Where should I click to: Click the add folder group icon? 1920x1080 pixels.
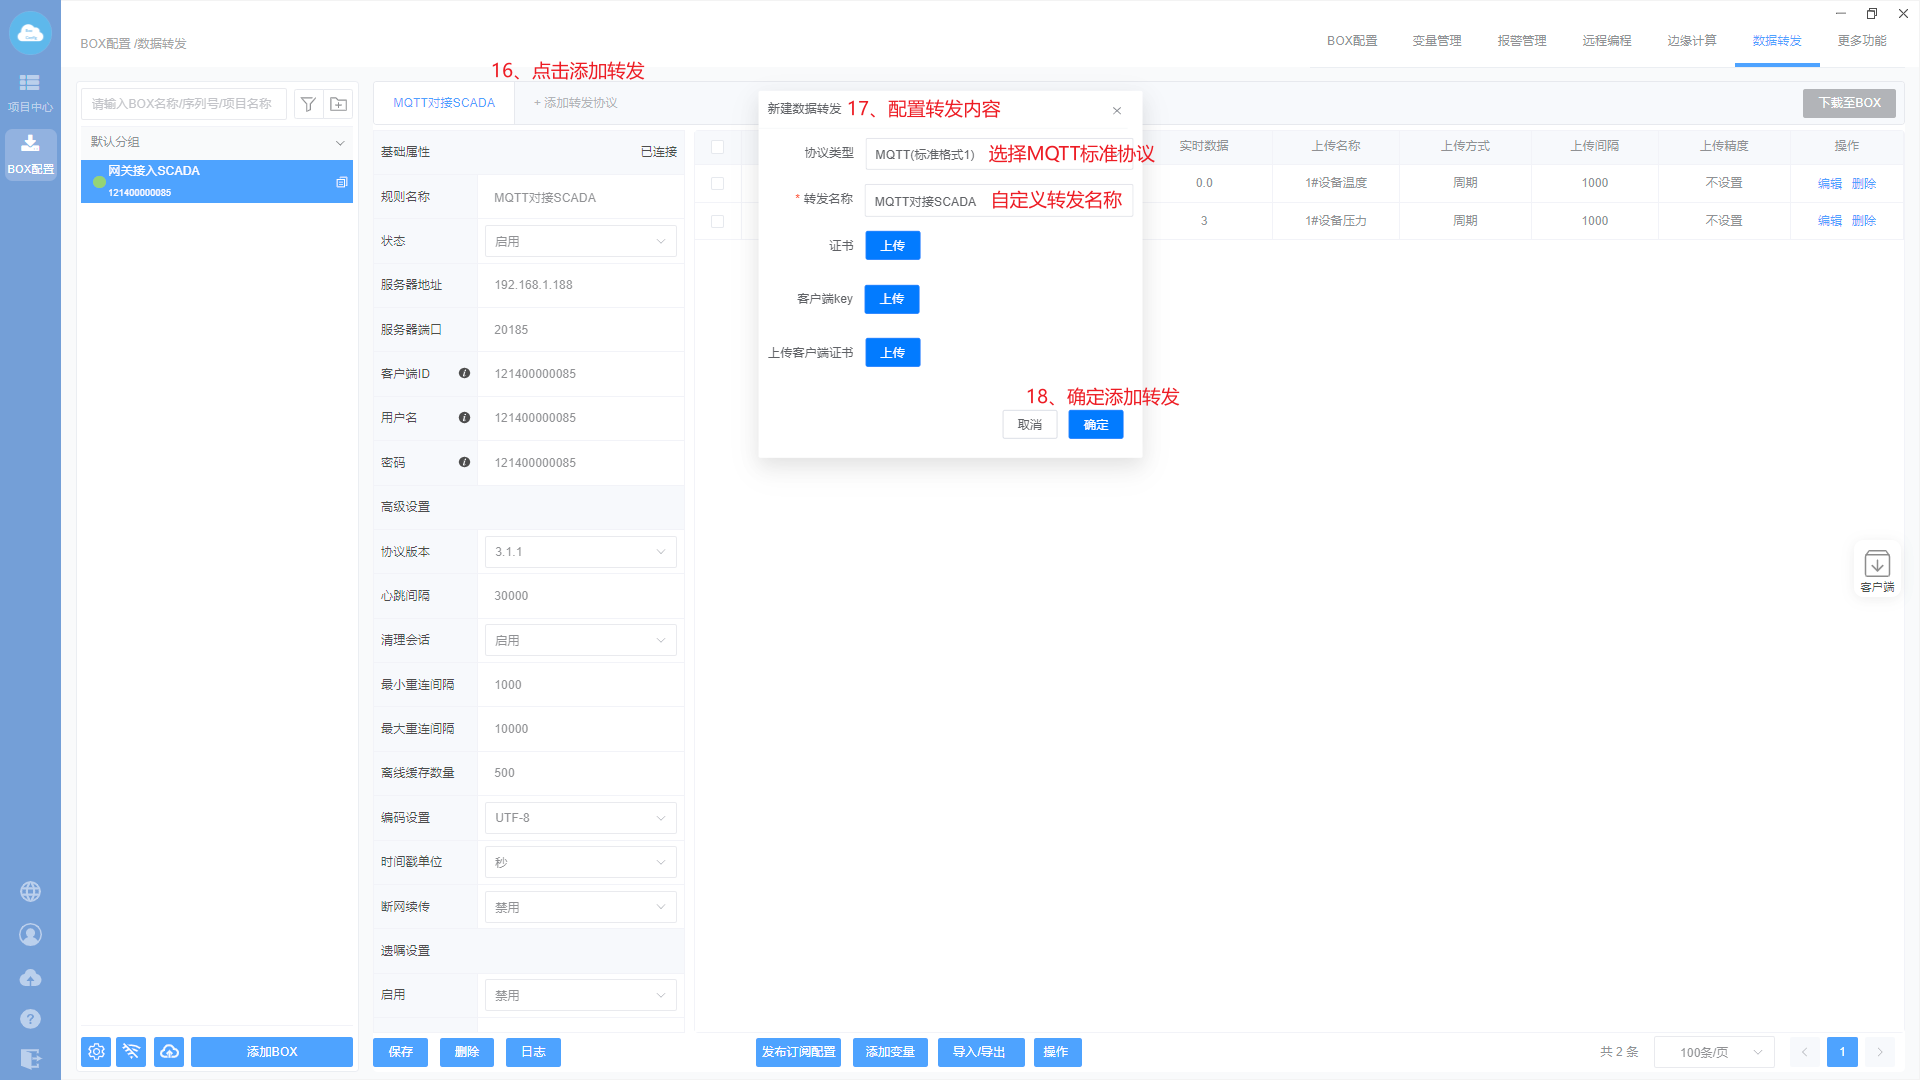tap(339, 104)
